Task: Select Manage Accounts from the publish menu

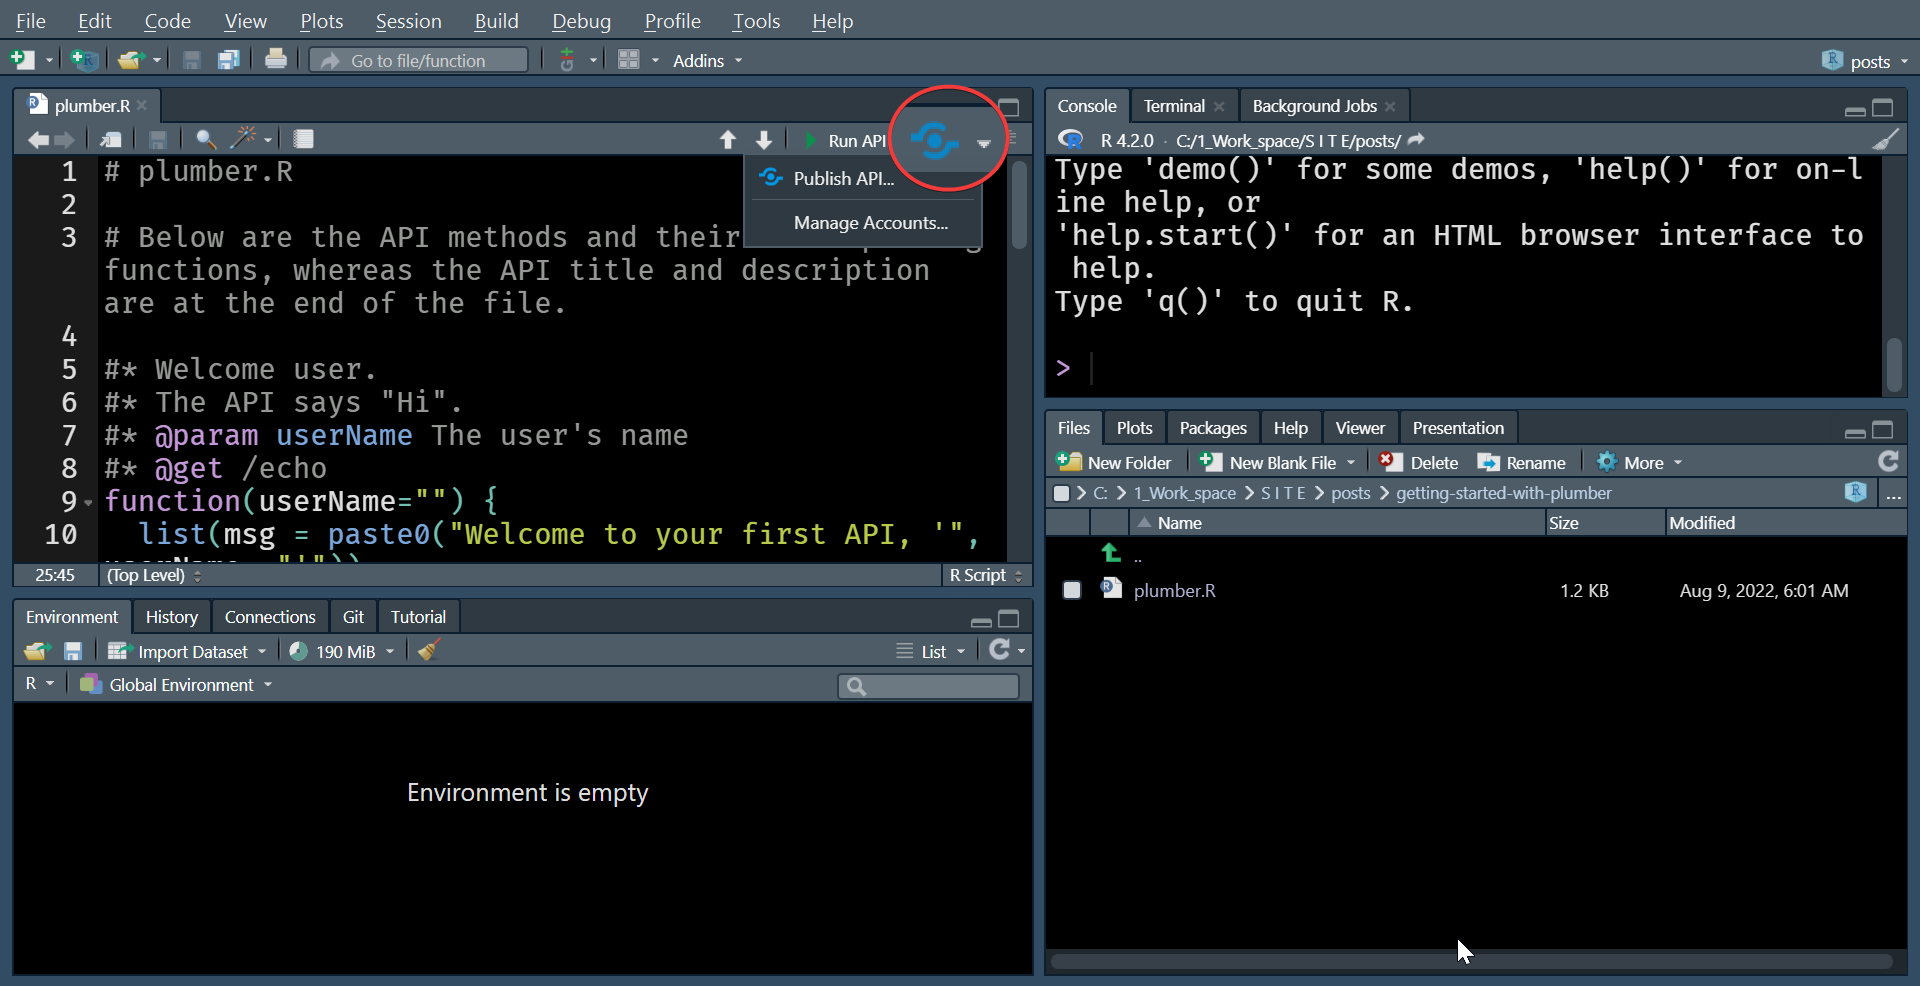Action: click(870, 222)
